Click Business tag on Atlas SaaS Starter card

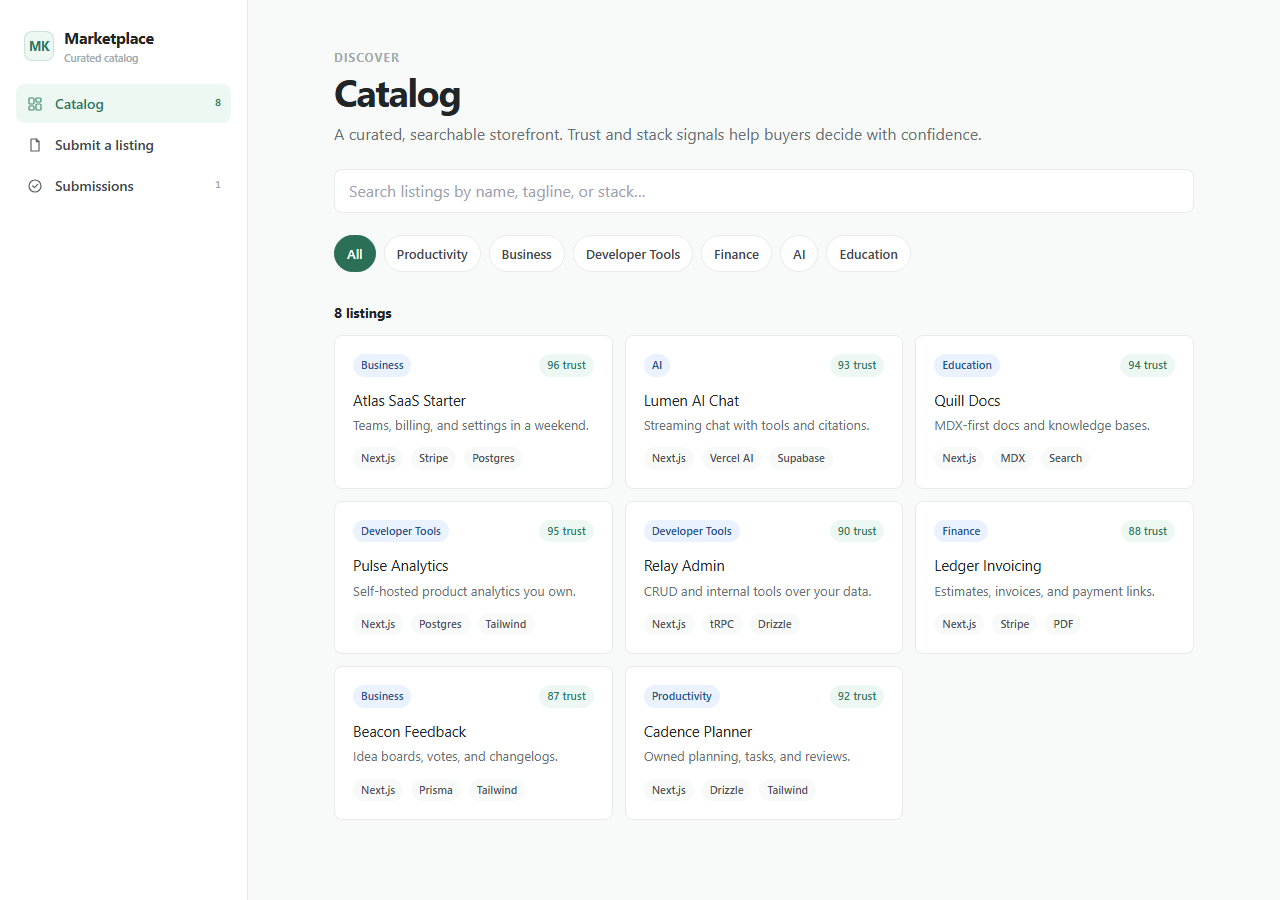click(x=382, y=365)
